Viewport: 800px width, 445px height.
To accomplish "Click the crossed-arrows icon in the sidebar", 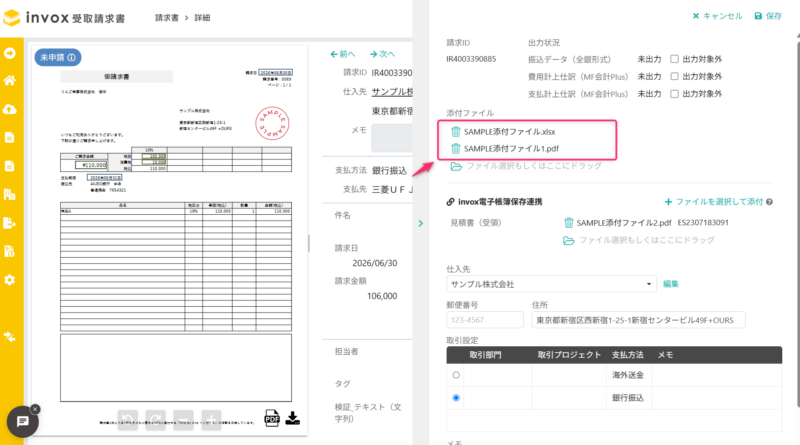I will pos(10,337).
